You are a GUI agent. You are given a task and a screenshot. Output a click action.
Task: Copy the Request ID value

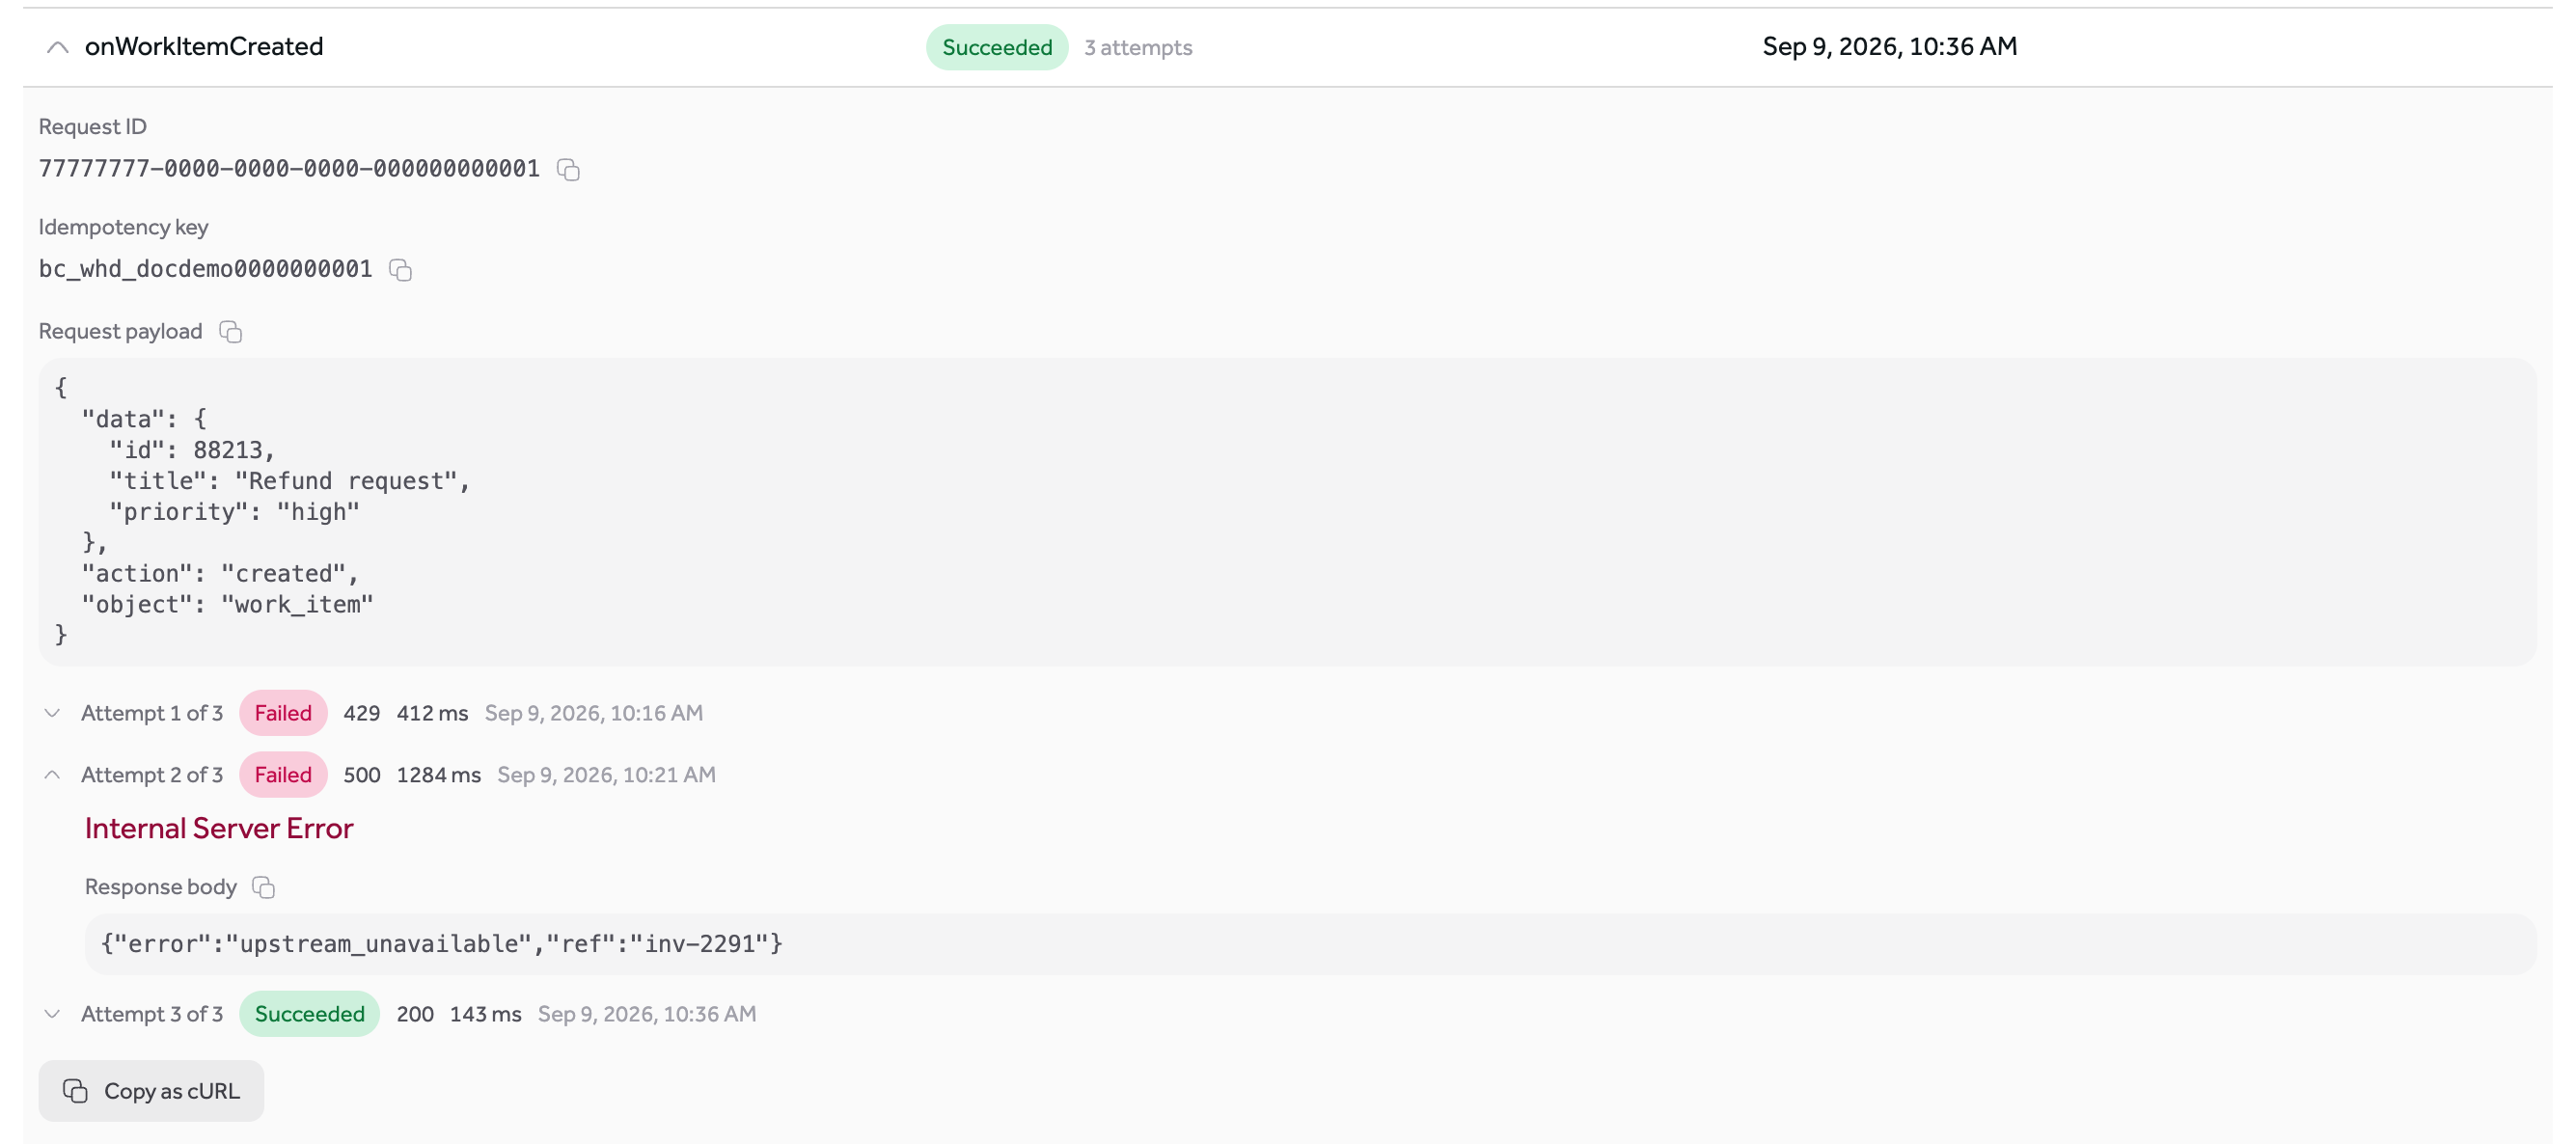568,169
